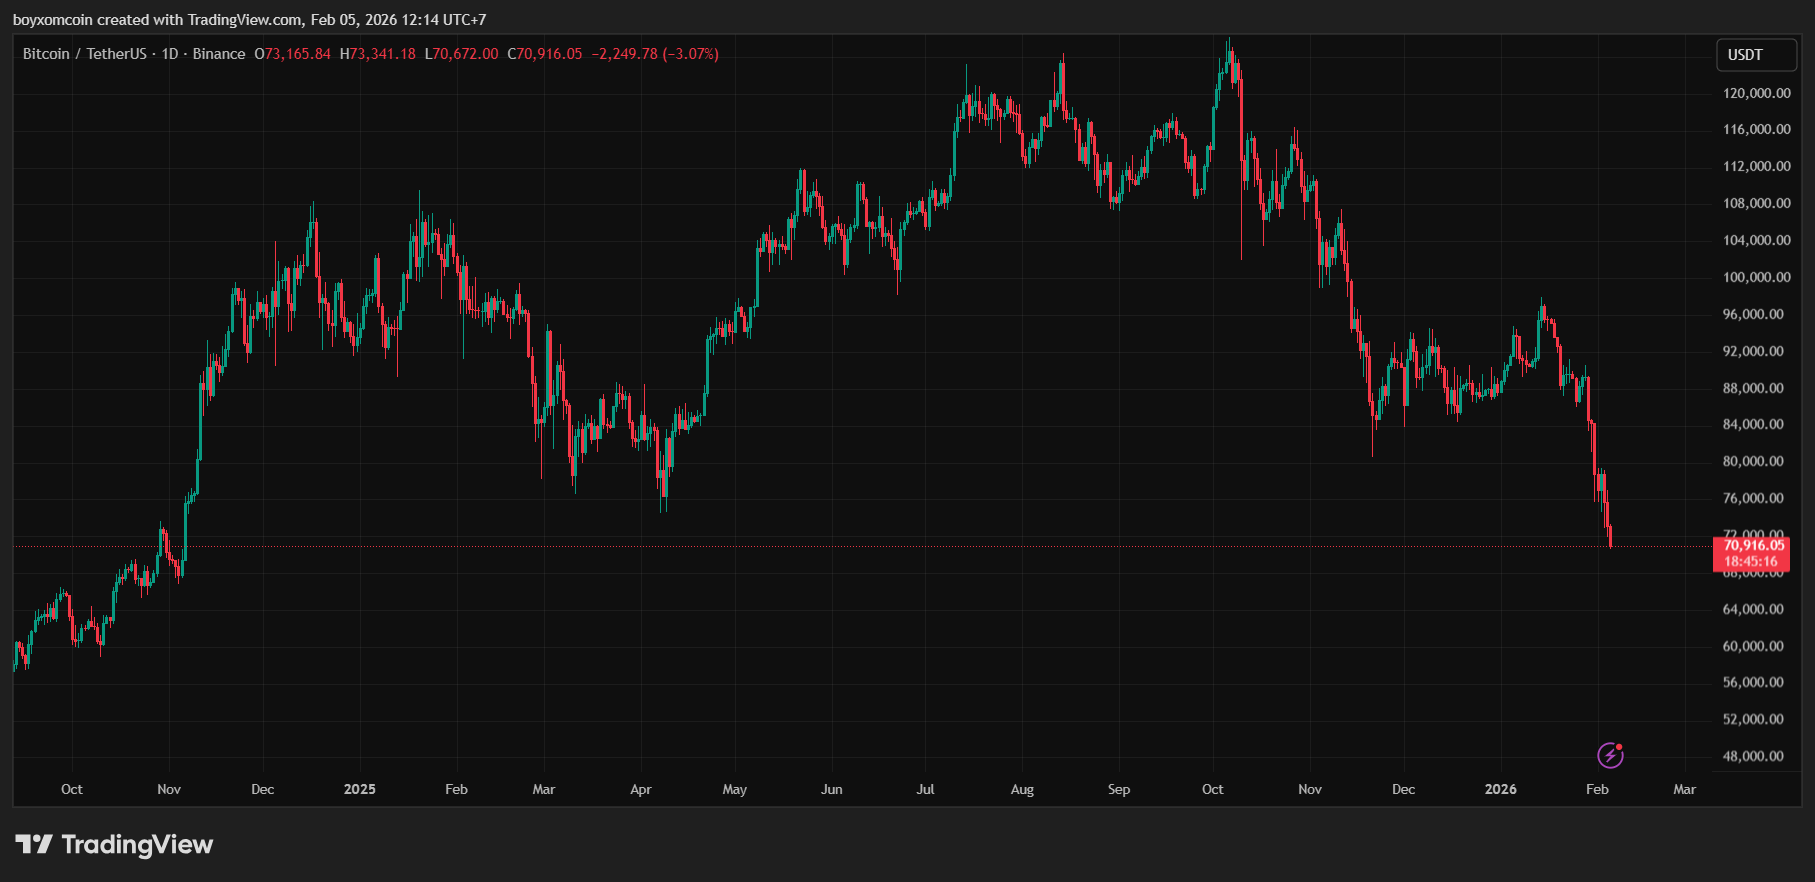1815x882 pixels.
Task: Click the Bitcoin / TetherUS symbol title
Action: 84,54
